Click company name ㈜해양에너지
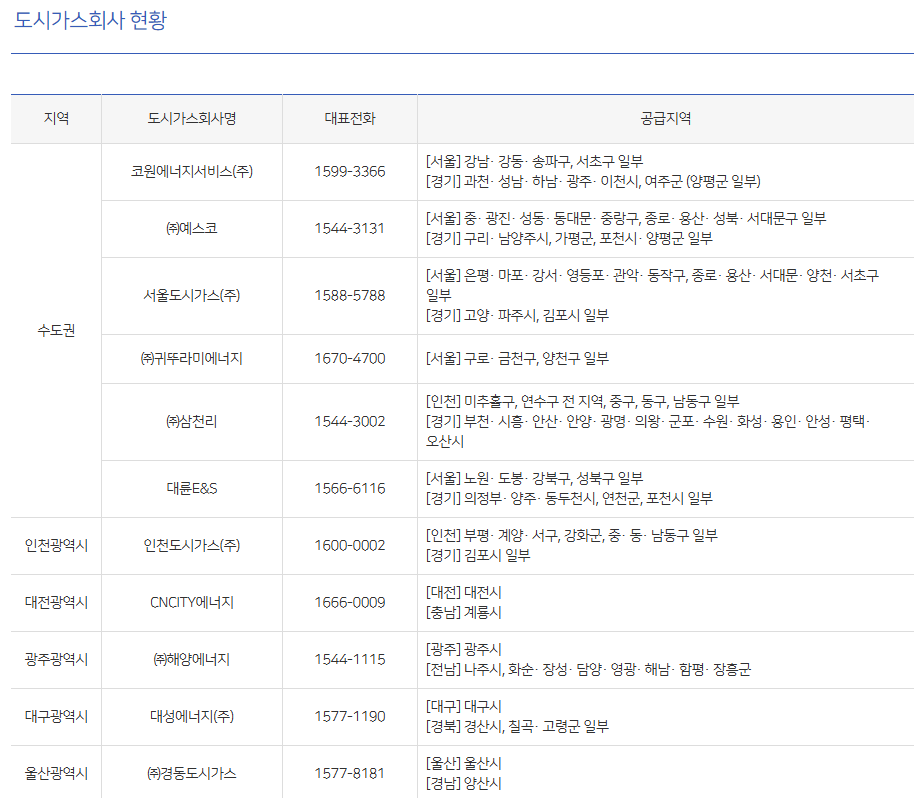The width and height of the screenshot is (918, 798). pos(191,659)
